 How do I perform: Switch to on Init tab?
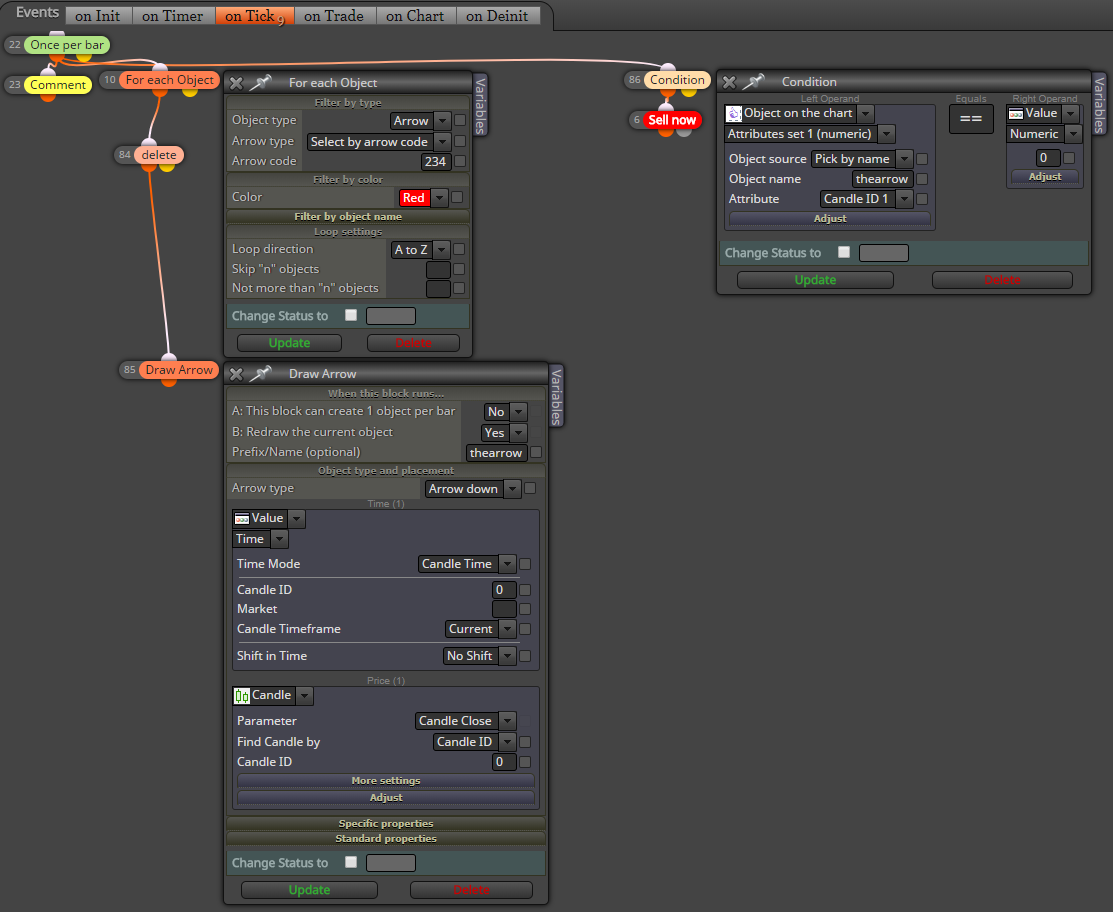coord(98,16)
